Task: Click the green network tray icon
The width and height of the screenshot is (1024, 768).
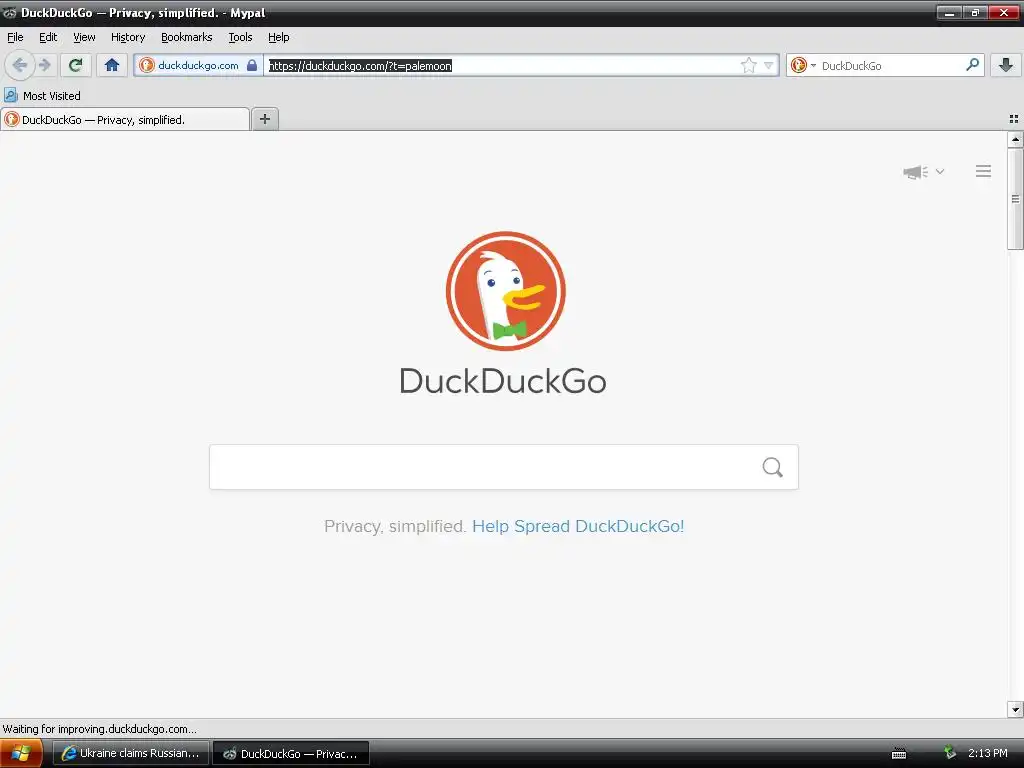Action: pos(950,753)
